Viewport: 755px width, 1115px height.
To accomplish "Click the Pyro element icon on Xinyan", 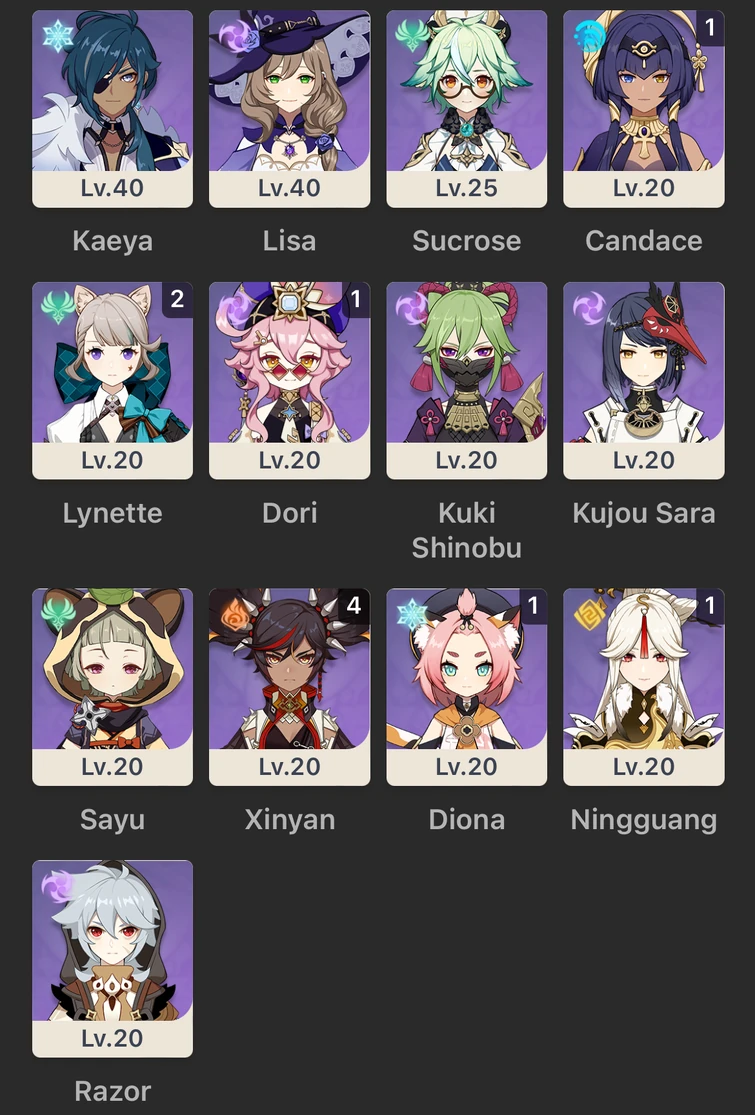I will [x=235, y=614].
